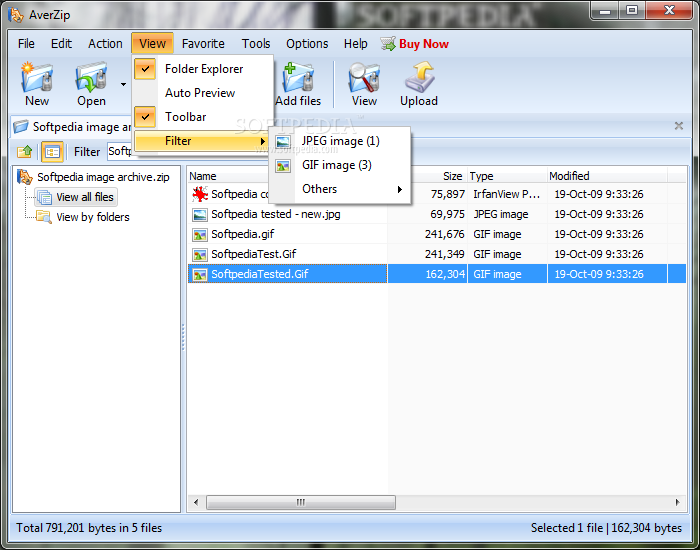Viewport: 700px width, 550px height.
Task: Click the View all files icon
Action: pos(44,197)
